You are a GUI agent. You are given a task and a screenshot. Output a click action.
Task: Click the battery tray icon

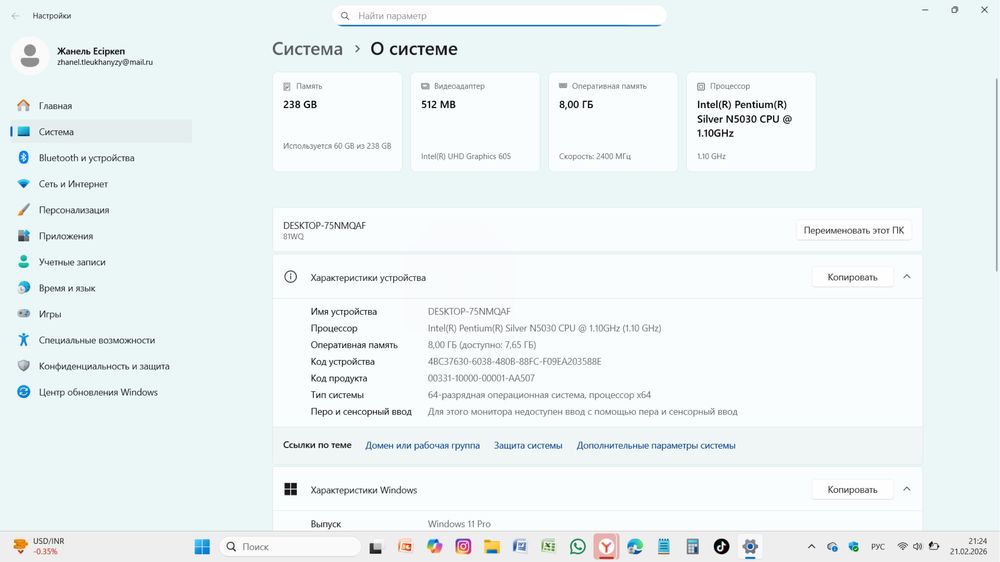click(934, 547)
